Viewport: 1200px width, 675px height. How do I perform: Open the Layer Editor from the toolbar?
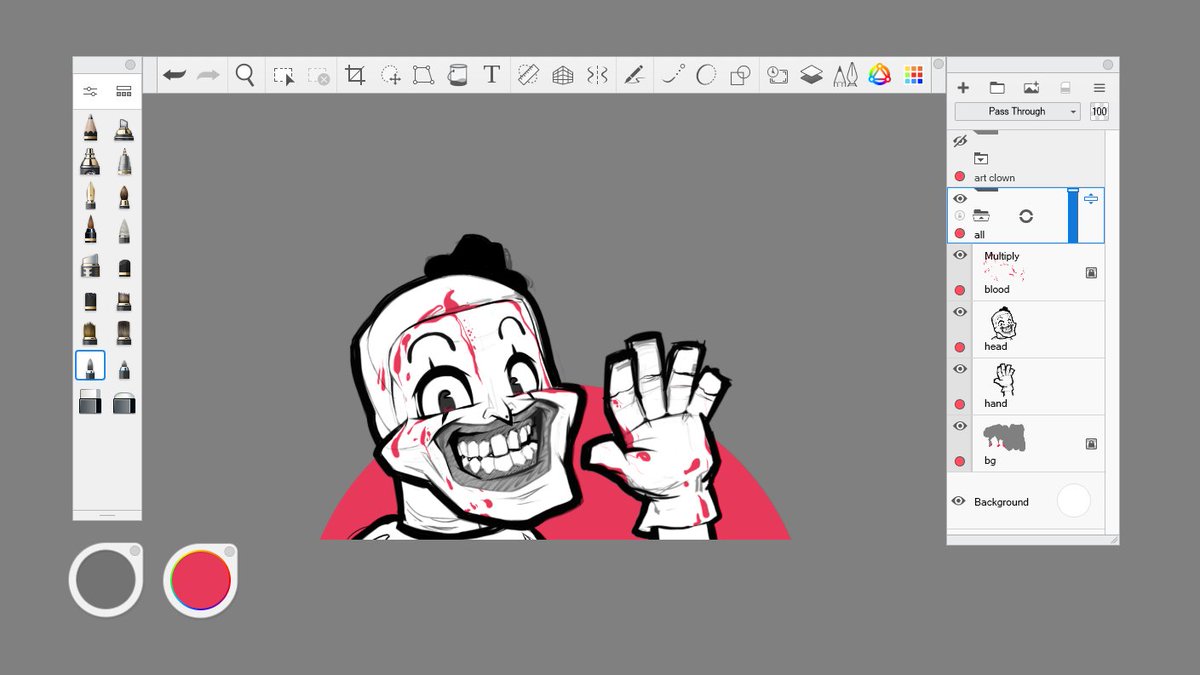point(811,75)
